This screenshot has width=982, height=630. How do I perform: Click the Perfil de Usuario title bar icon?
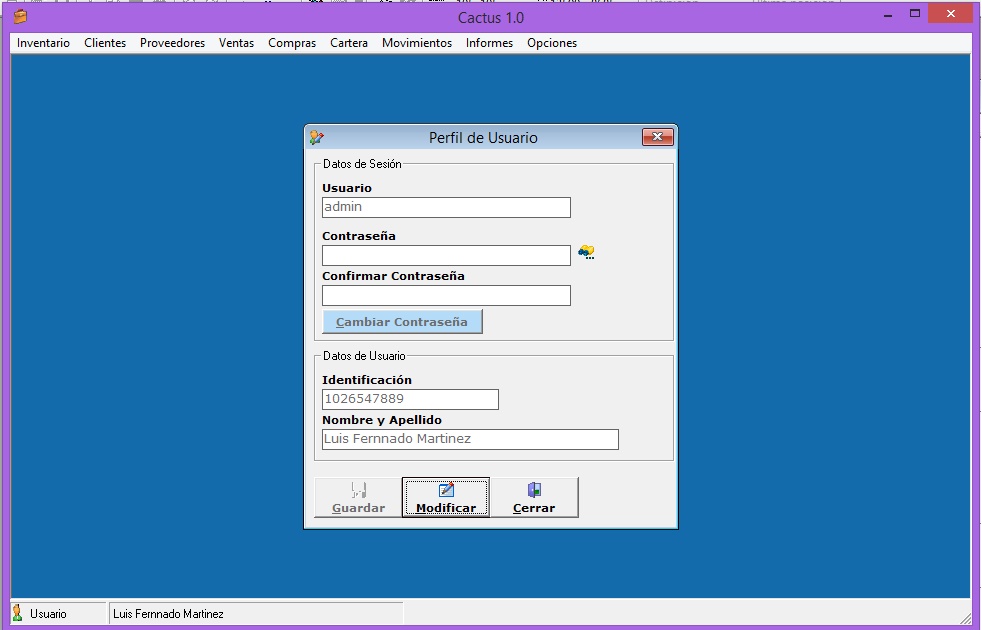pos(317,138)
